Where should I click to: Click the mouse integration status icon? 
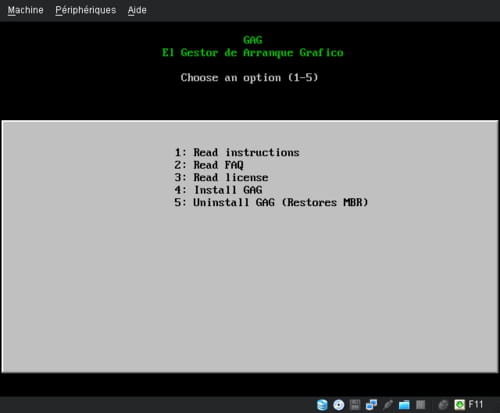tap(443, 405)
